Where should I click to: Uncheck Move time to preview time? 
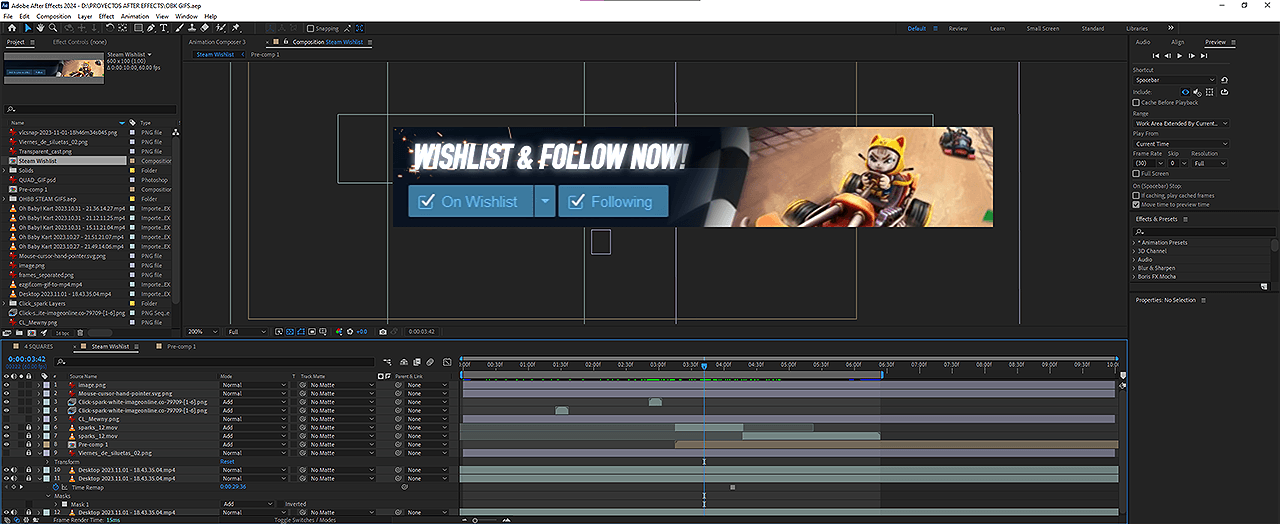click(1136, 205)
